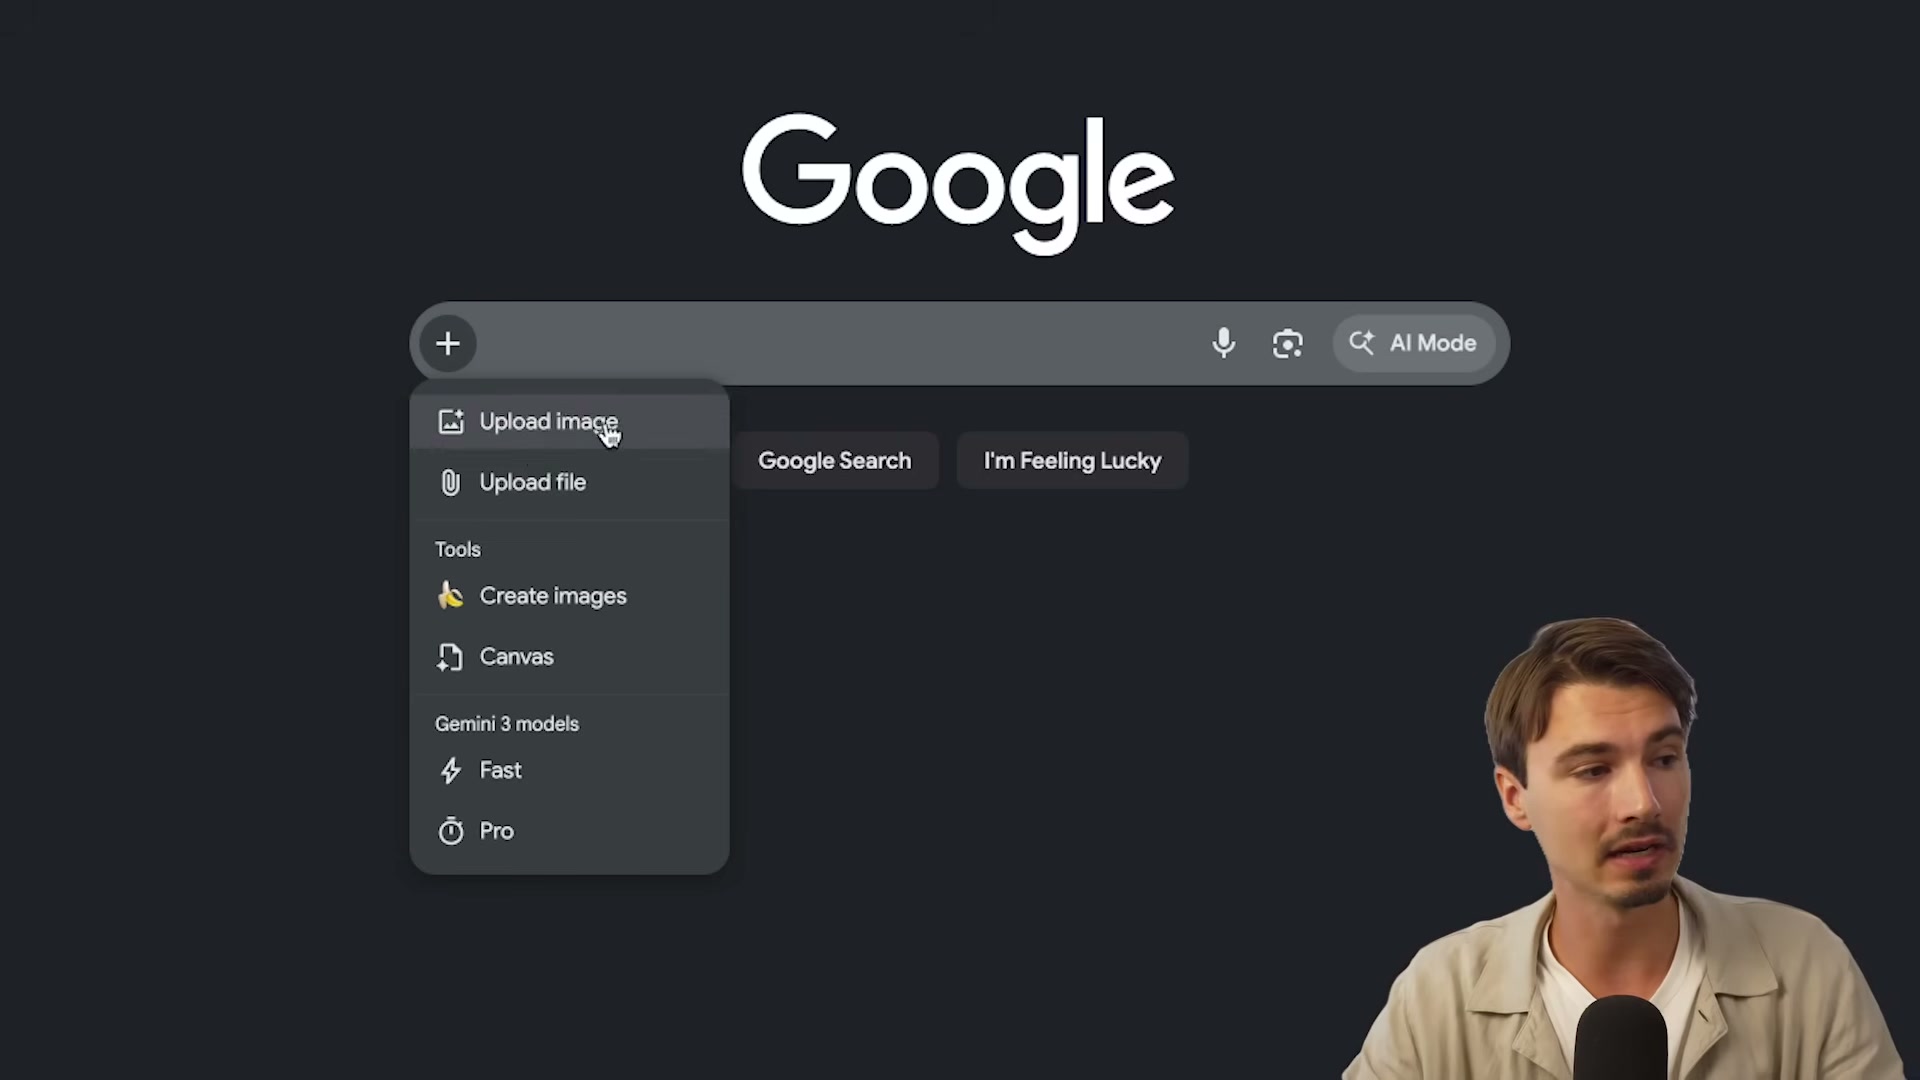
Task: Open Google Lens image search icon
Action: click(x=1287, y=344)
